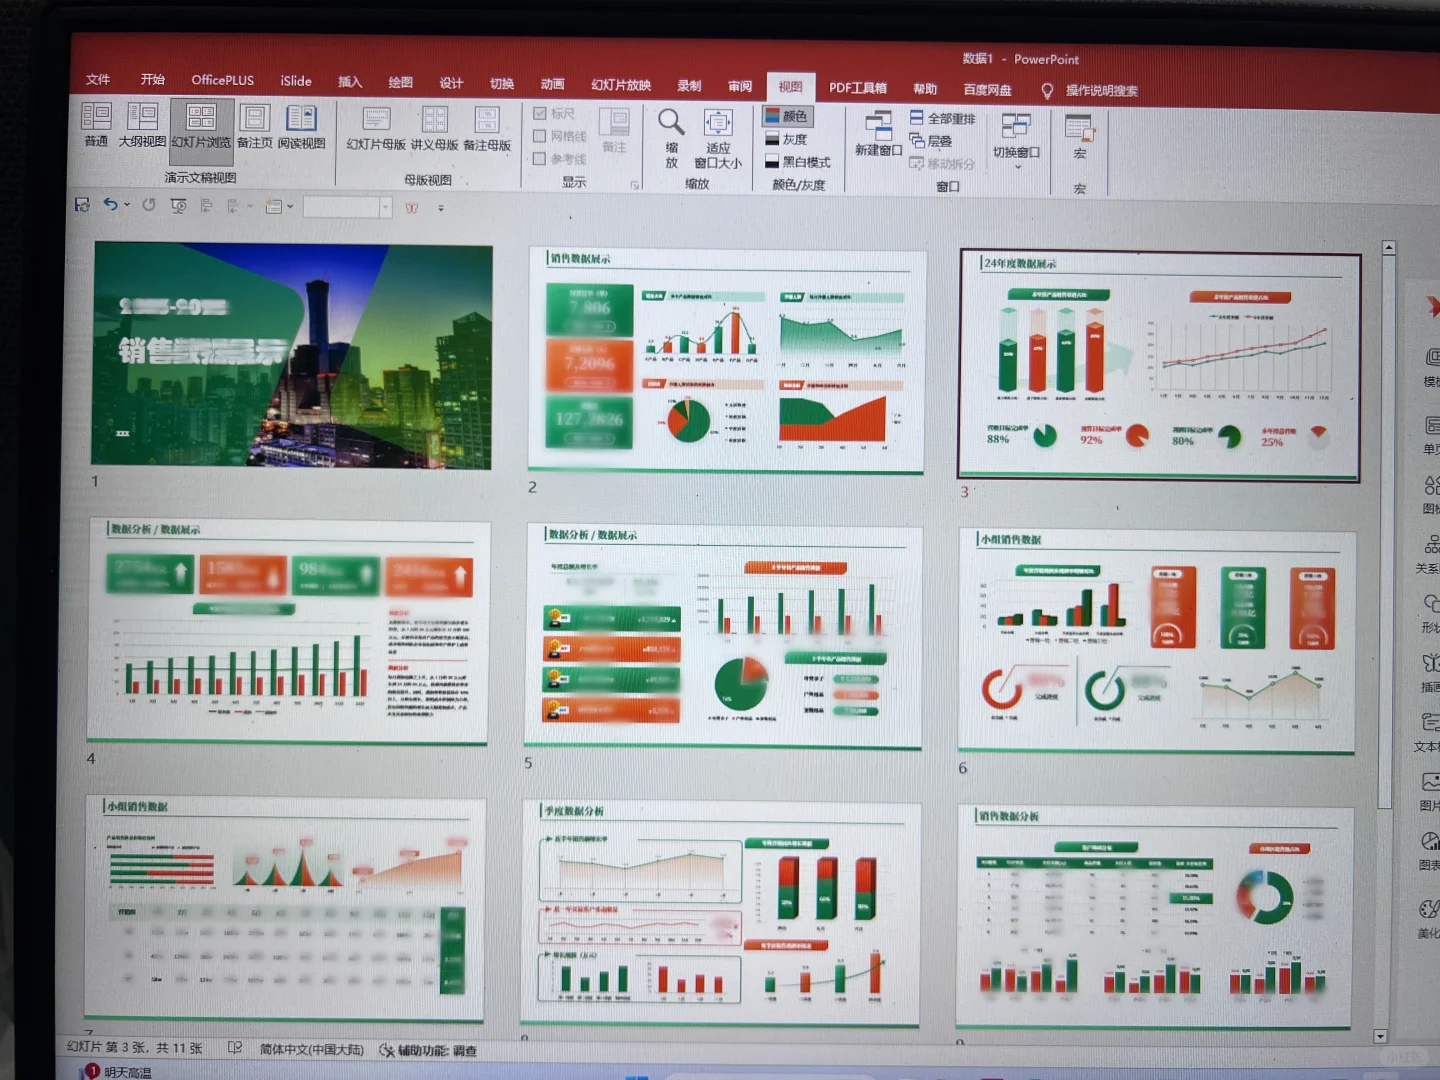1440x1080 pixels.
Task: Click the accessibility check icon in status bar
Action: point(386,1050)
